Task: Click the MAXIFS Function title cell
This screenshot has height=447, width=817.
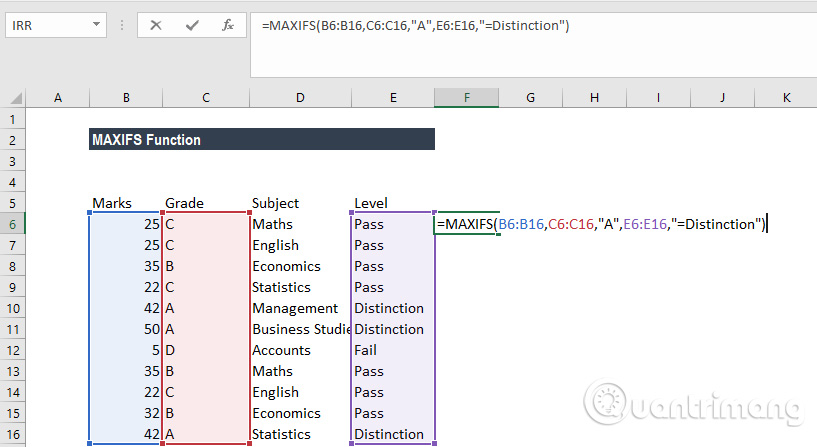Action: [x=262, y=139]
